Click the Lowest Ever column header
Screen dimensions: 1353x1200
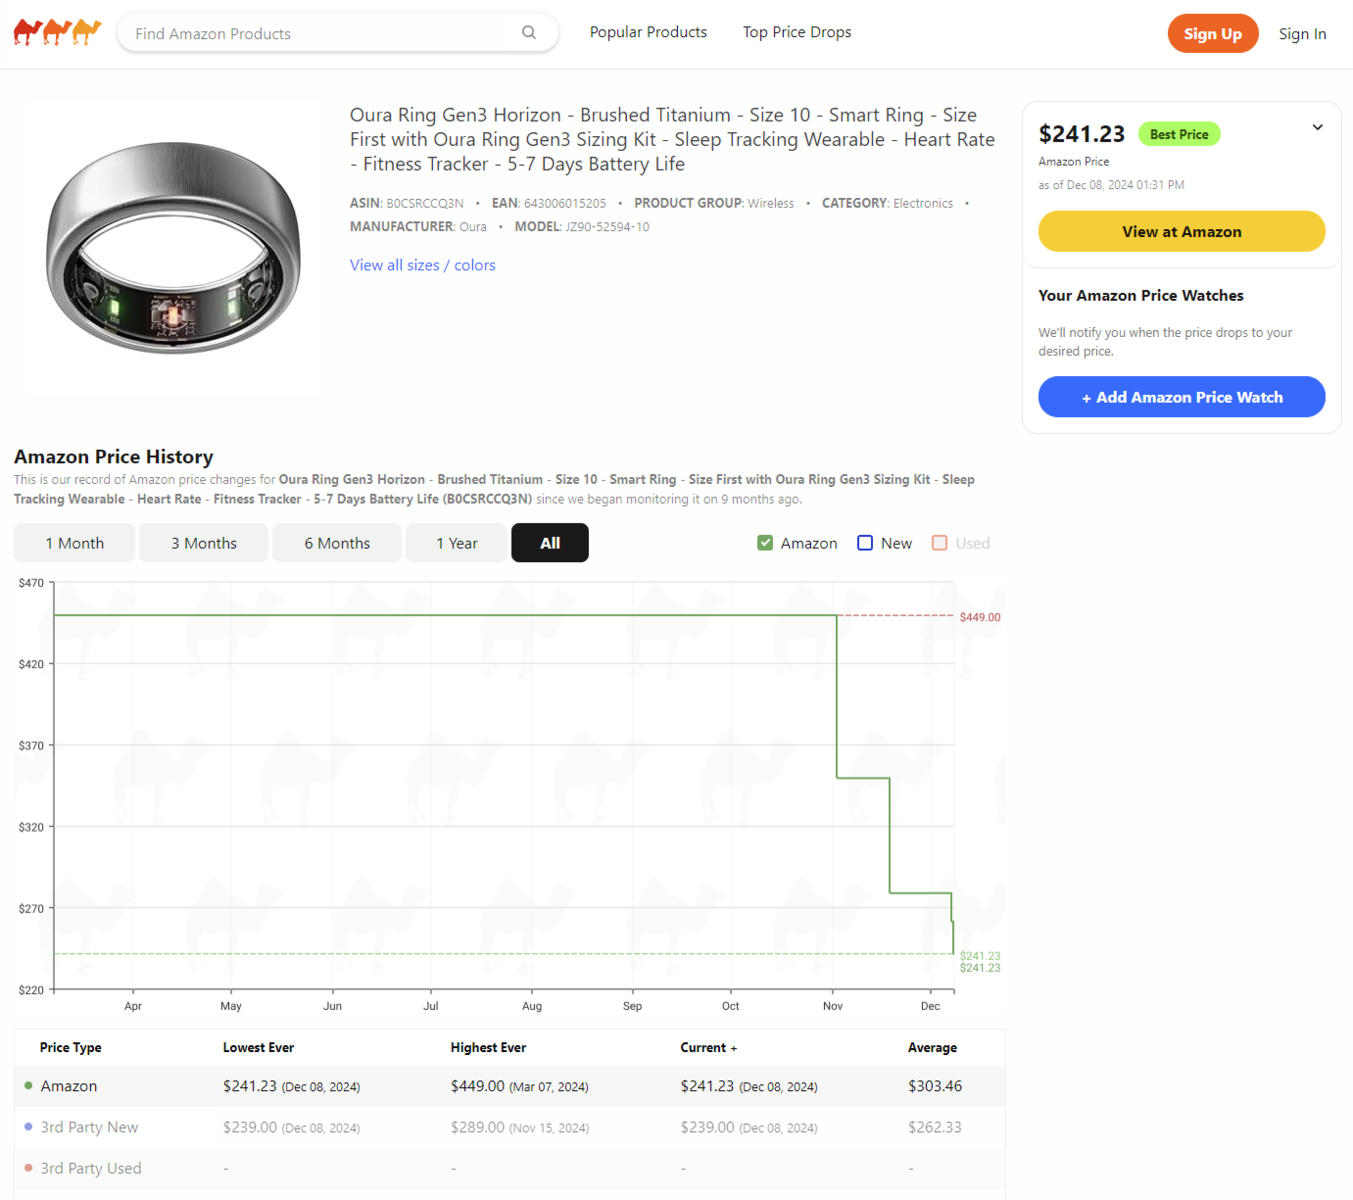tap(258, 1048)
